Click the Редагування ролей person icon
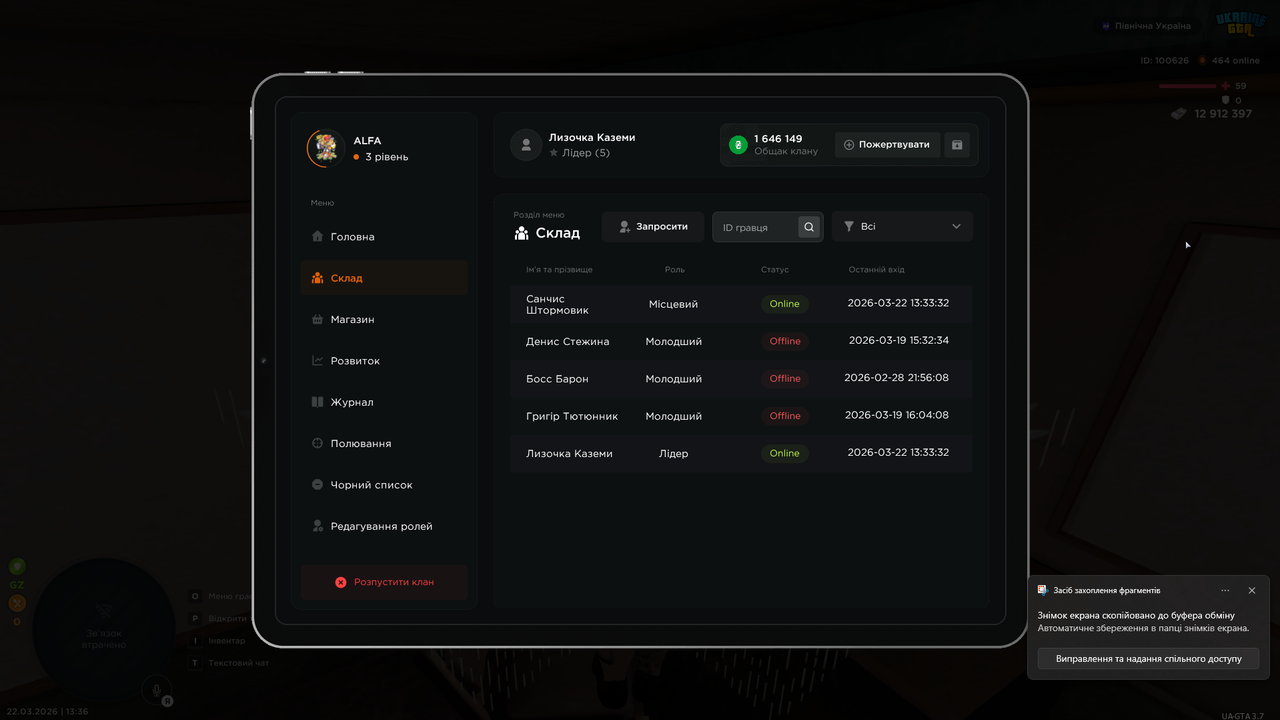The image size is (1280, 720). click(317, 526)
